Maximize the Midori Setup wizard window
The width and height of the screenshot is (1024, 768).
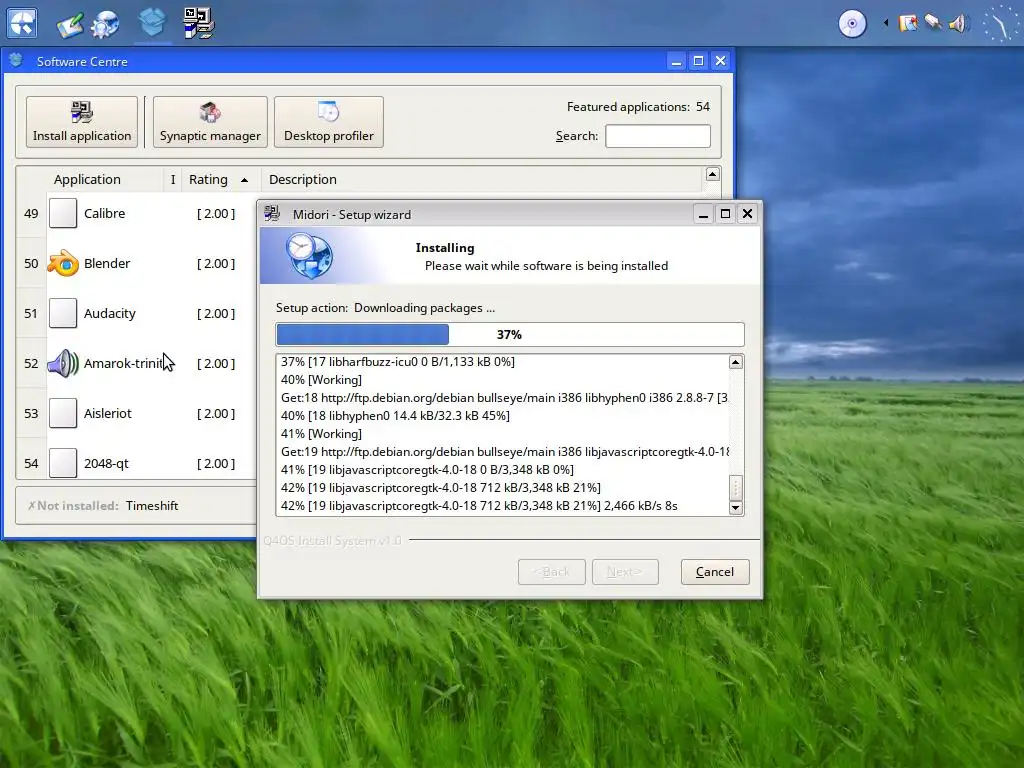[x=726, y=214]
